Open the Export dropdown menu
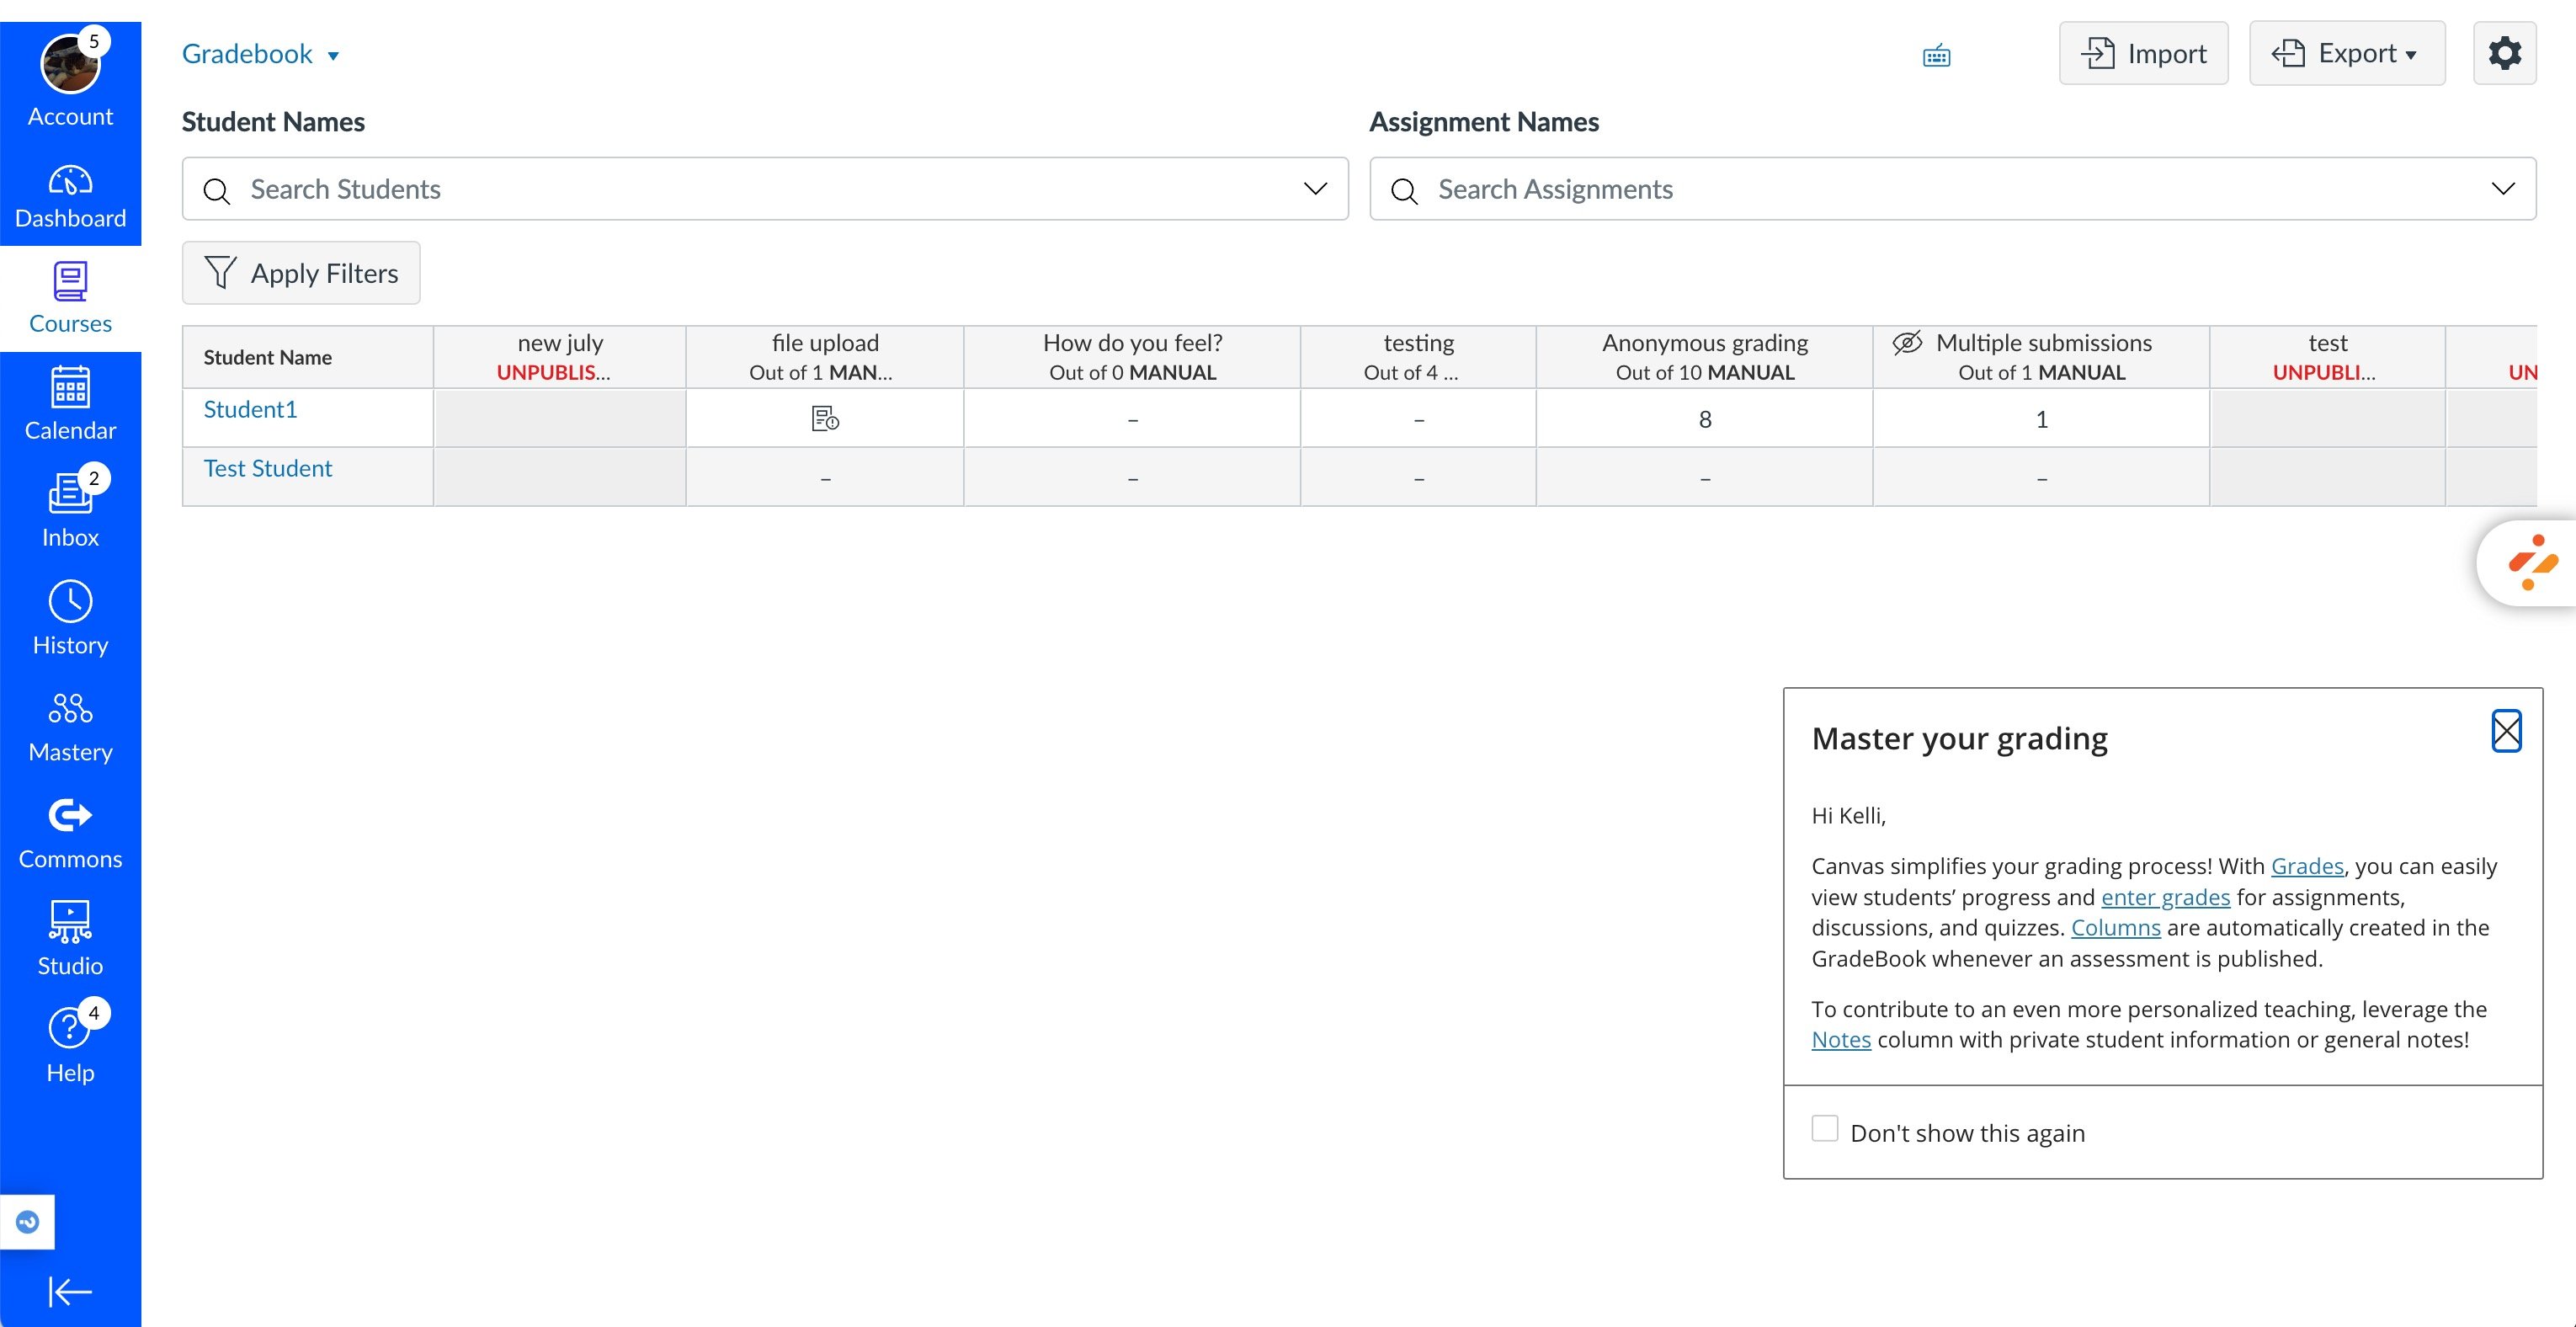 tap(2346, 53)
